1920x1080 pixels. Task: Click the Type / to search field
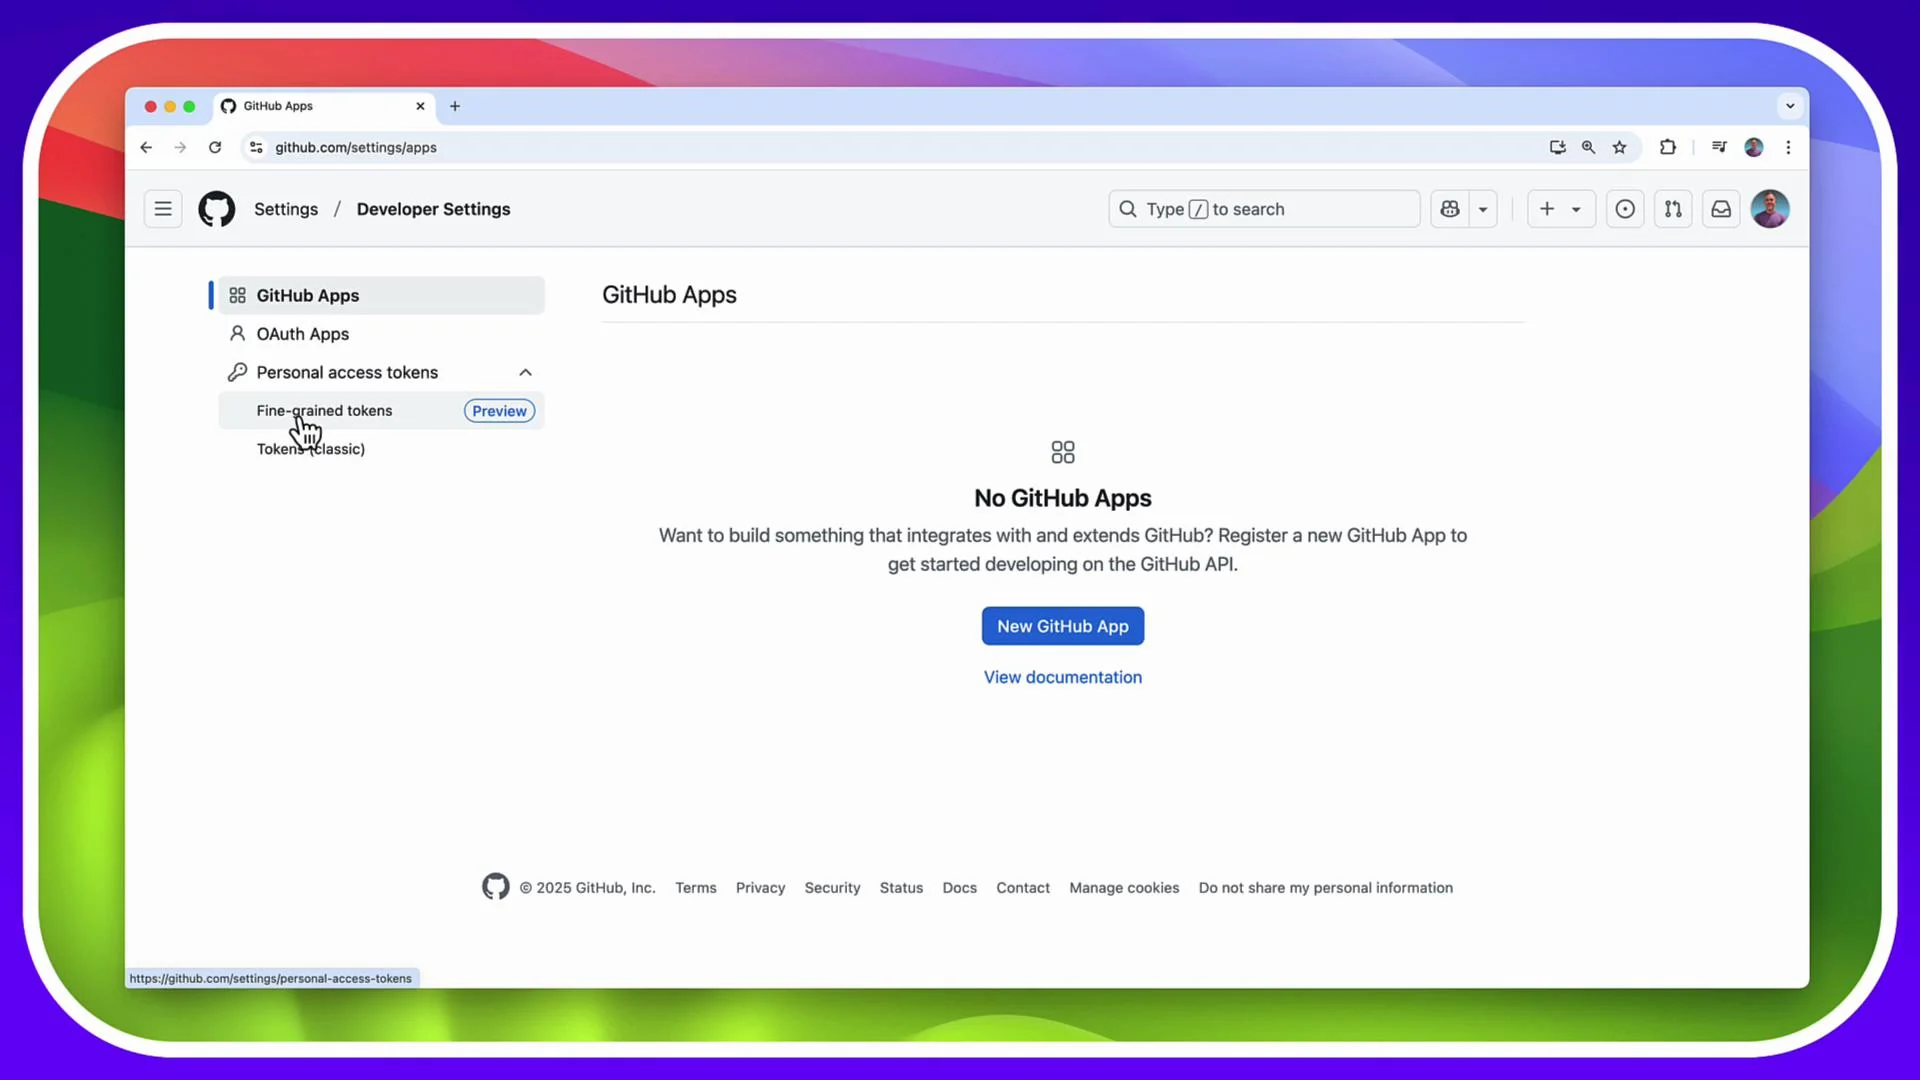[x=1264, y=209]
